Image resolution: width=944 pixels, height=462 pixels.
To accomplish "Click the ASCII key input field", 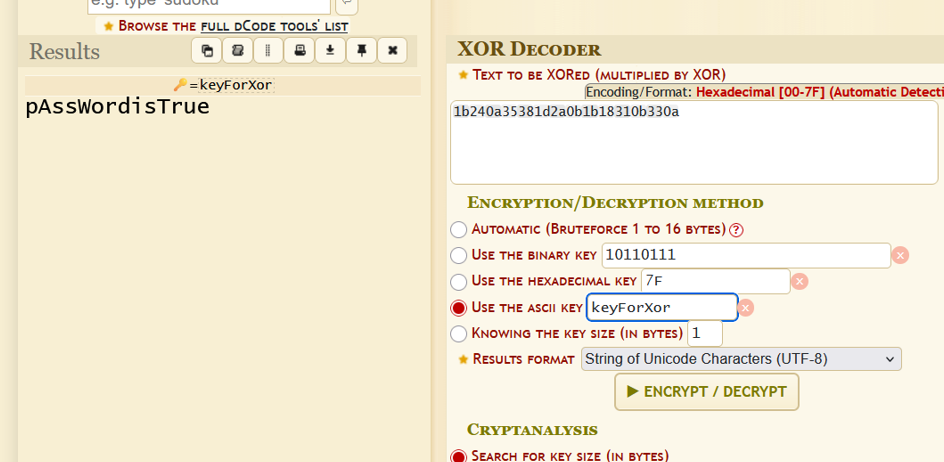I will click(662, 308).
